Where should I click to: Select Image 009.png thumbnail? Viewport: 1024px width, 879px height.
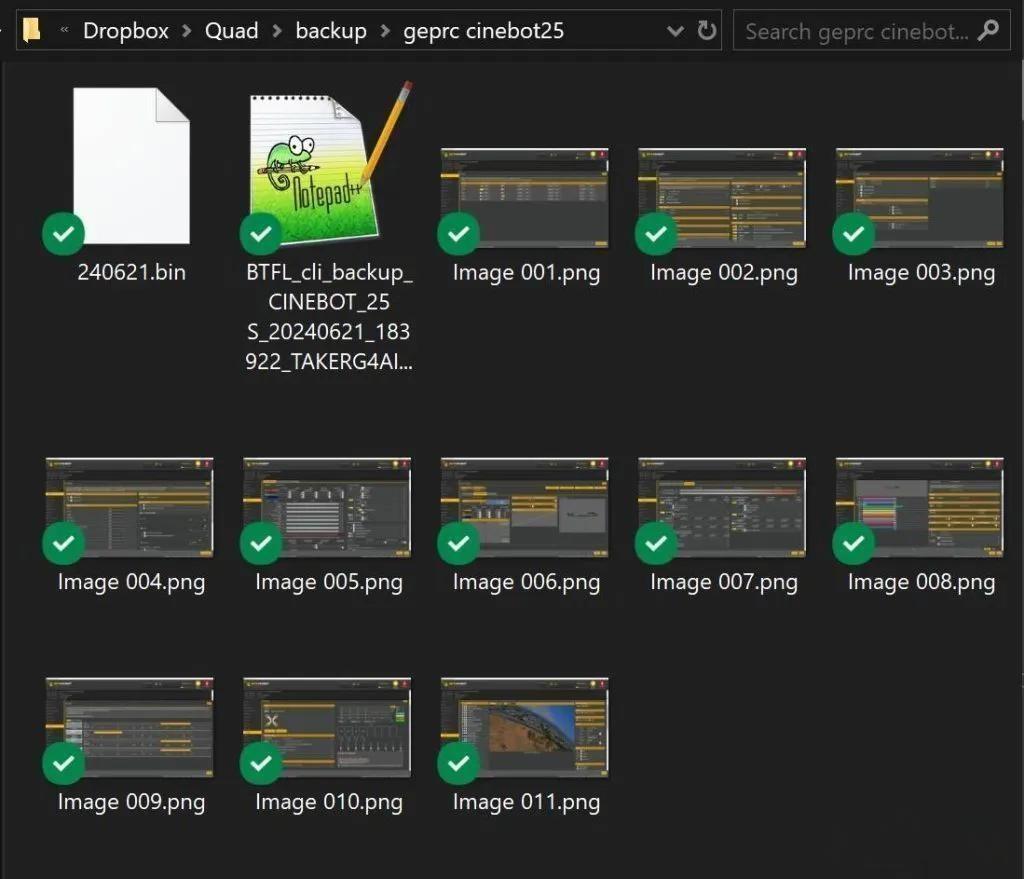pyautogui.click(x=129, y=727)
